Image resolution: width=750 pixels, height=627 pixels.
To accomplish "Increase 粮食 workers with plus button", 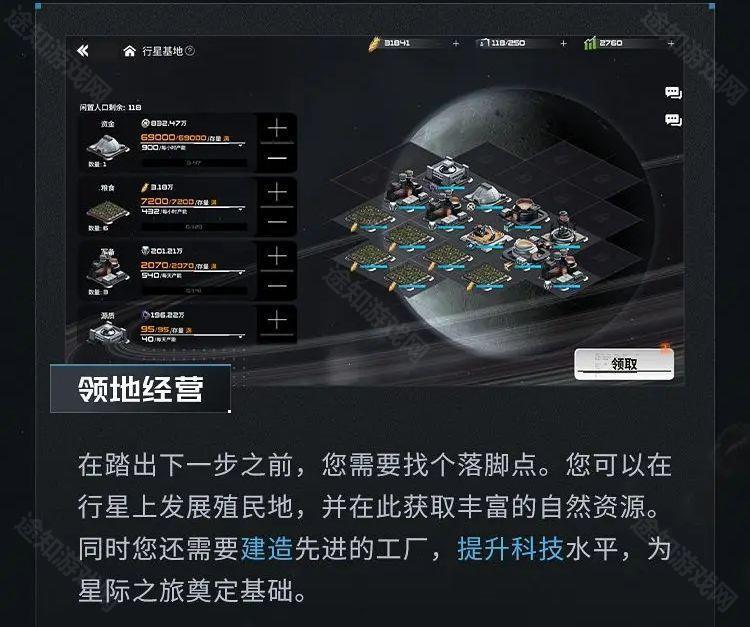I will (277, 192).
